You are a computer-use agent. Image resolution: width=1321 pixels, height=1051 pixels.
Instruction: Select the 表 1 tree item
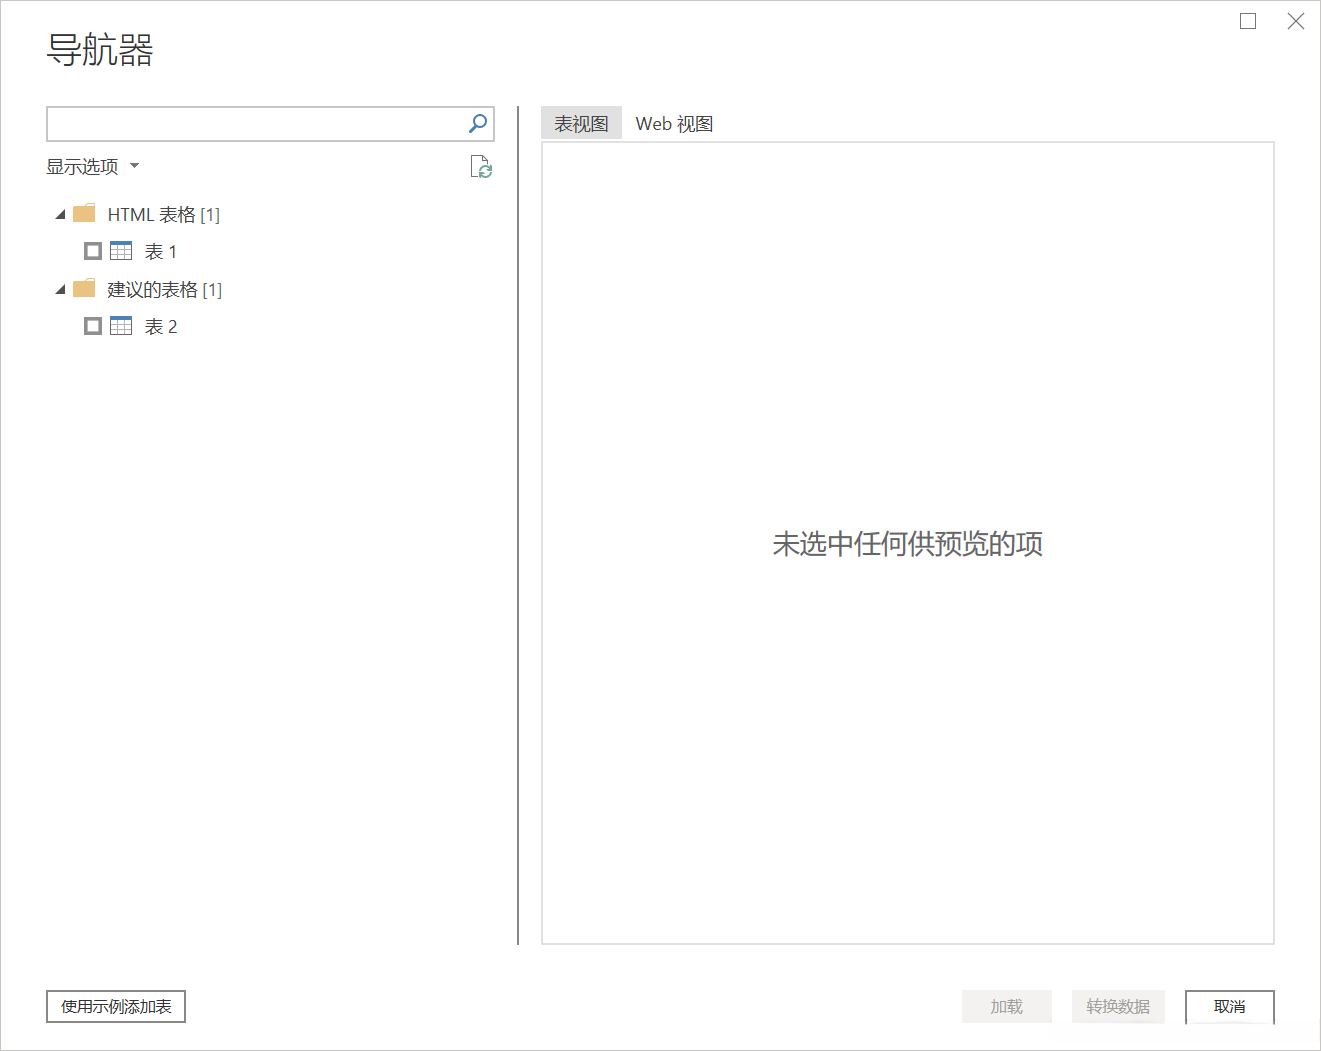[160, 250]
